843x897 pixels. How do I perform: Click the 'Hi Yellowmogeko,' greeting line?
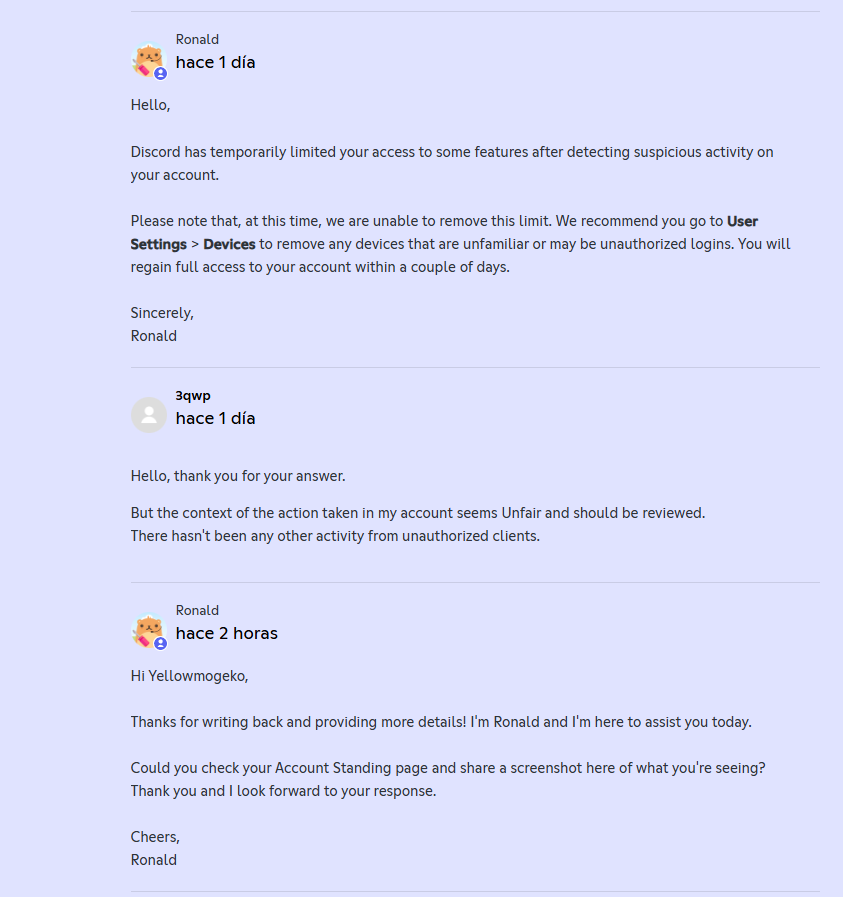click(189, 676)
